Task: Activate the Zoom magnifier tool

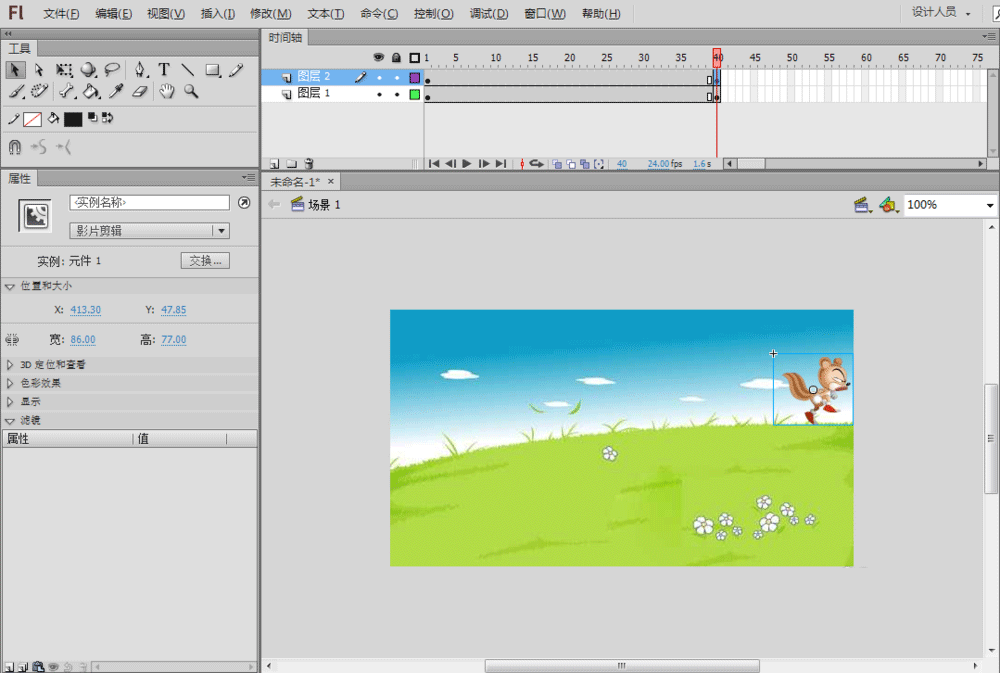Action: 190,92
